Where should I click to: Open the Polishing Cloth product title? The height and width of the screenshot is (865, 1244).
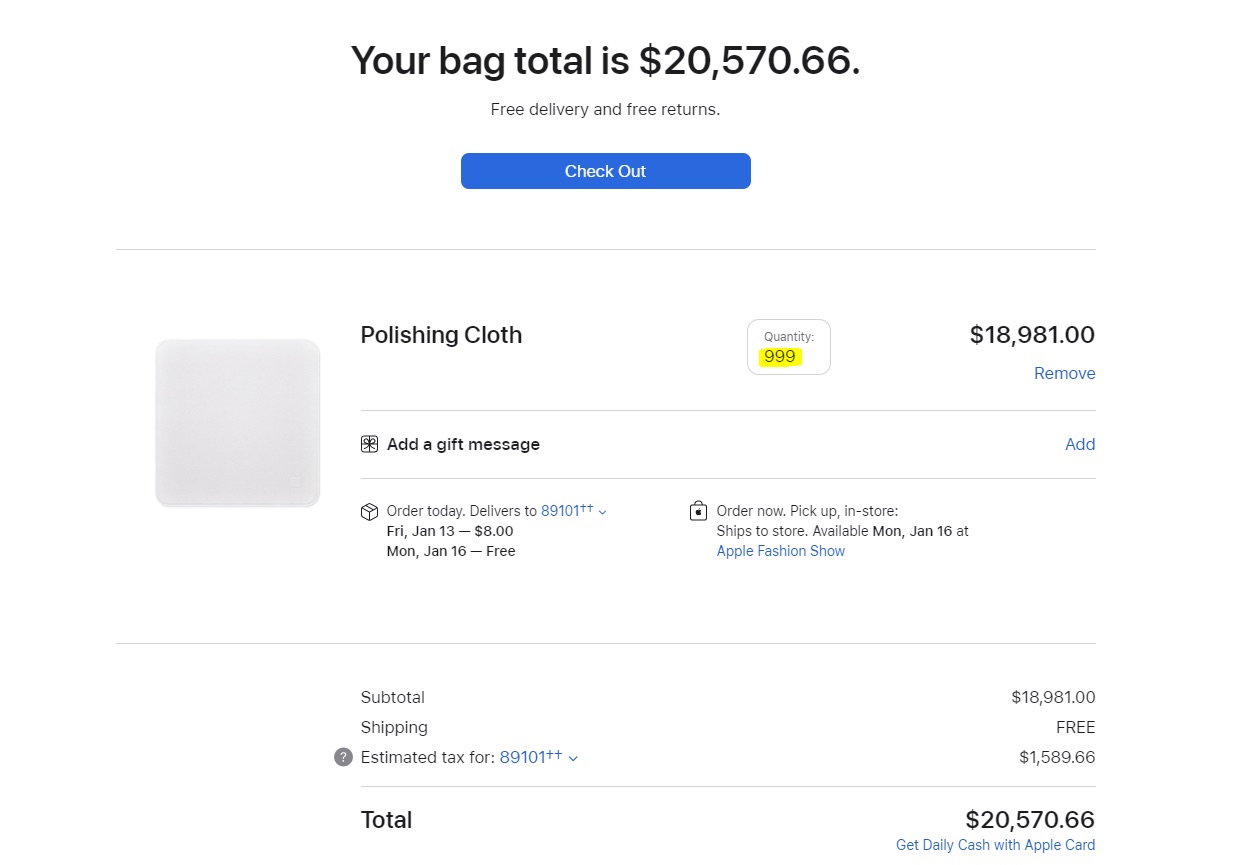click(441, 335)
